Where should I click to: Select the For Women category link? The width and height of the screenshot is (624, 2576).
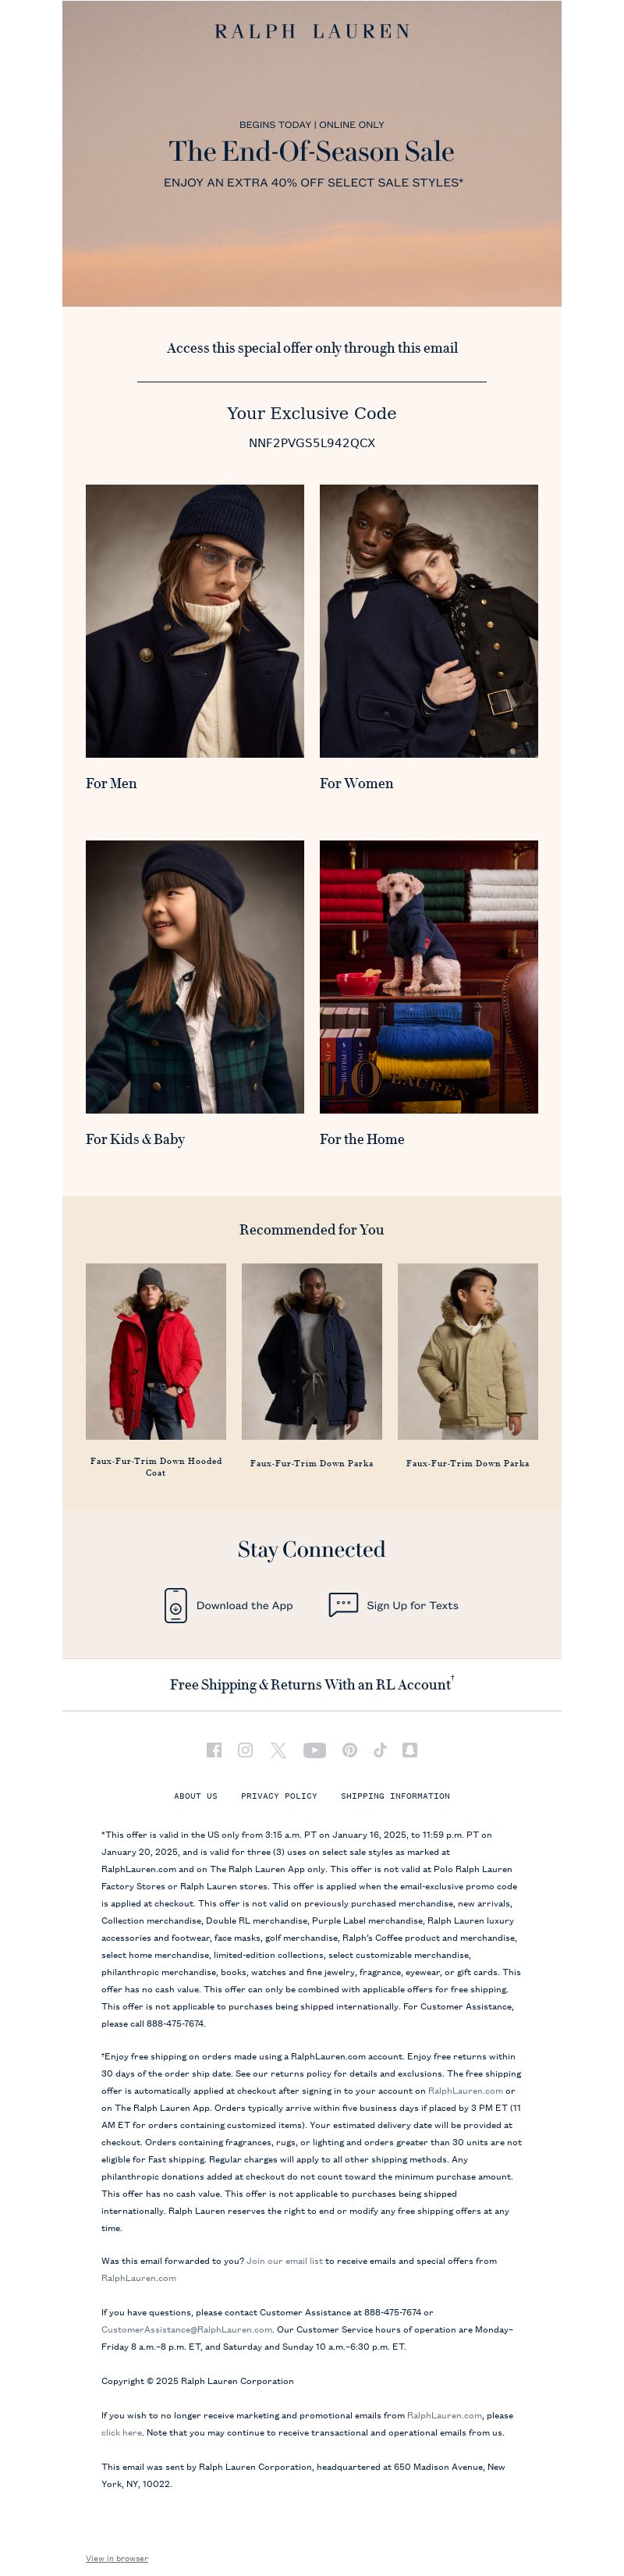356,783
